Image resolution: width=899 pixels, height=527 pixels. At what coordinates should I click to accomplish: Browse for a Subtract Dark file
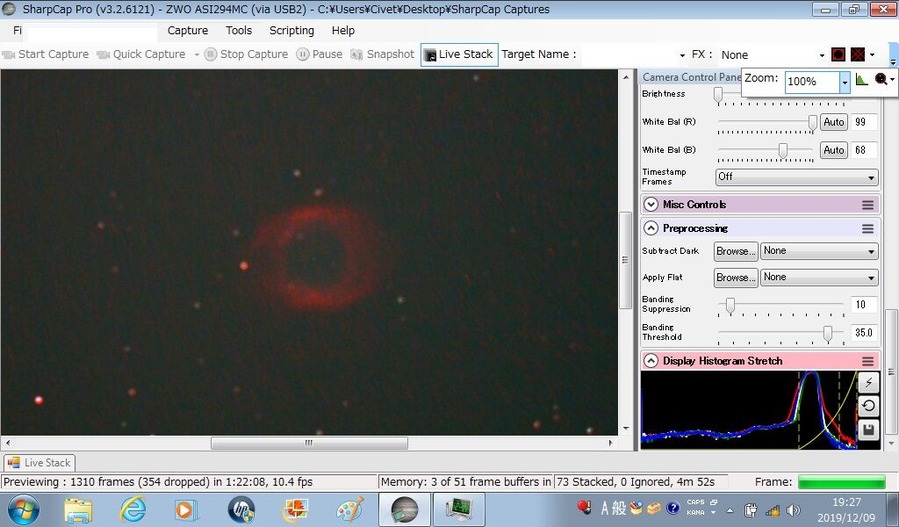(x=736, y=251)
